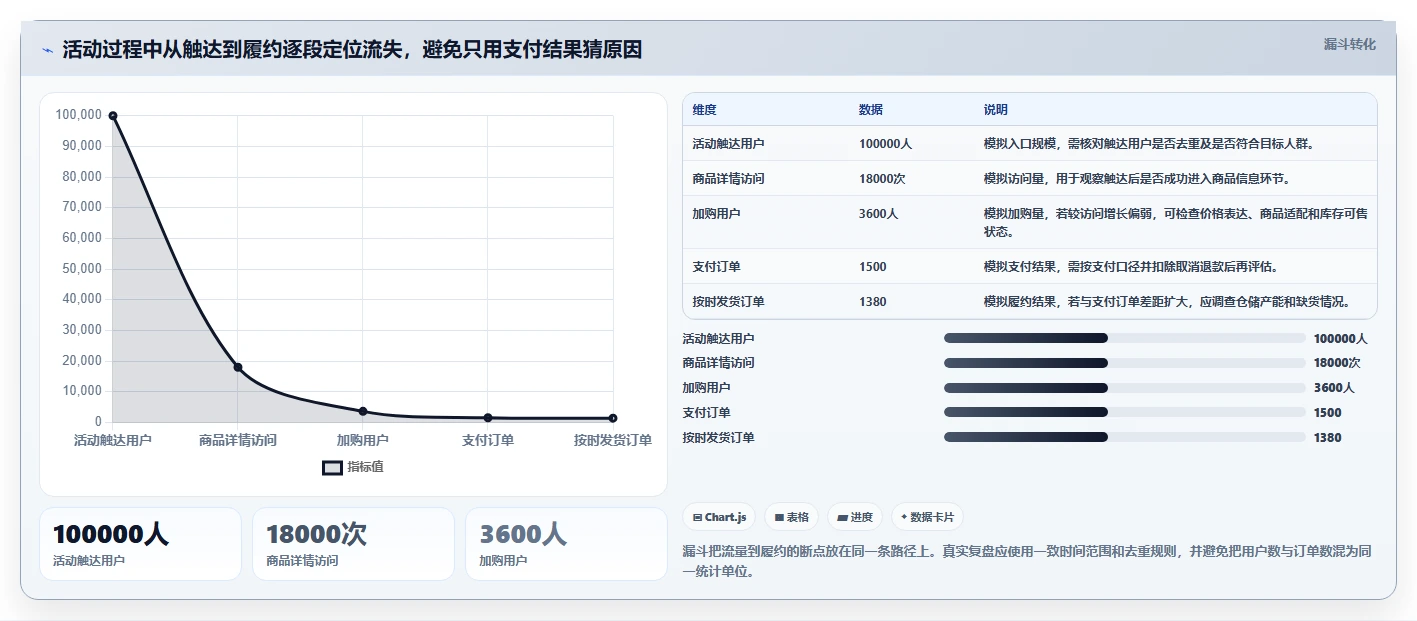This screenshot has width=1417, height=621.
Task: Click the 按时发货订单 x-axis label on the chart
Action: [613, 440]
